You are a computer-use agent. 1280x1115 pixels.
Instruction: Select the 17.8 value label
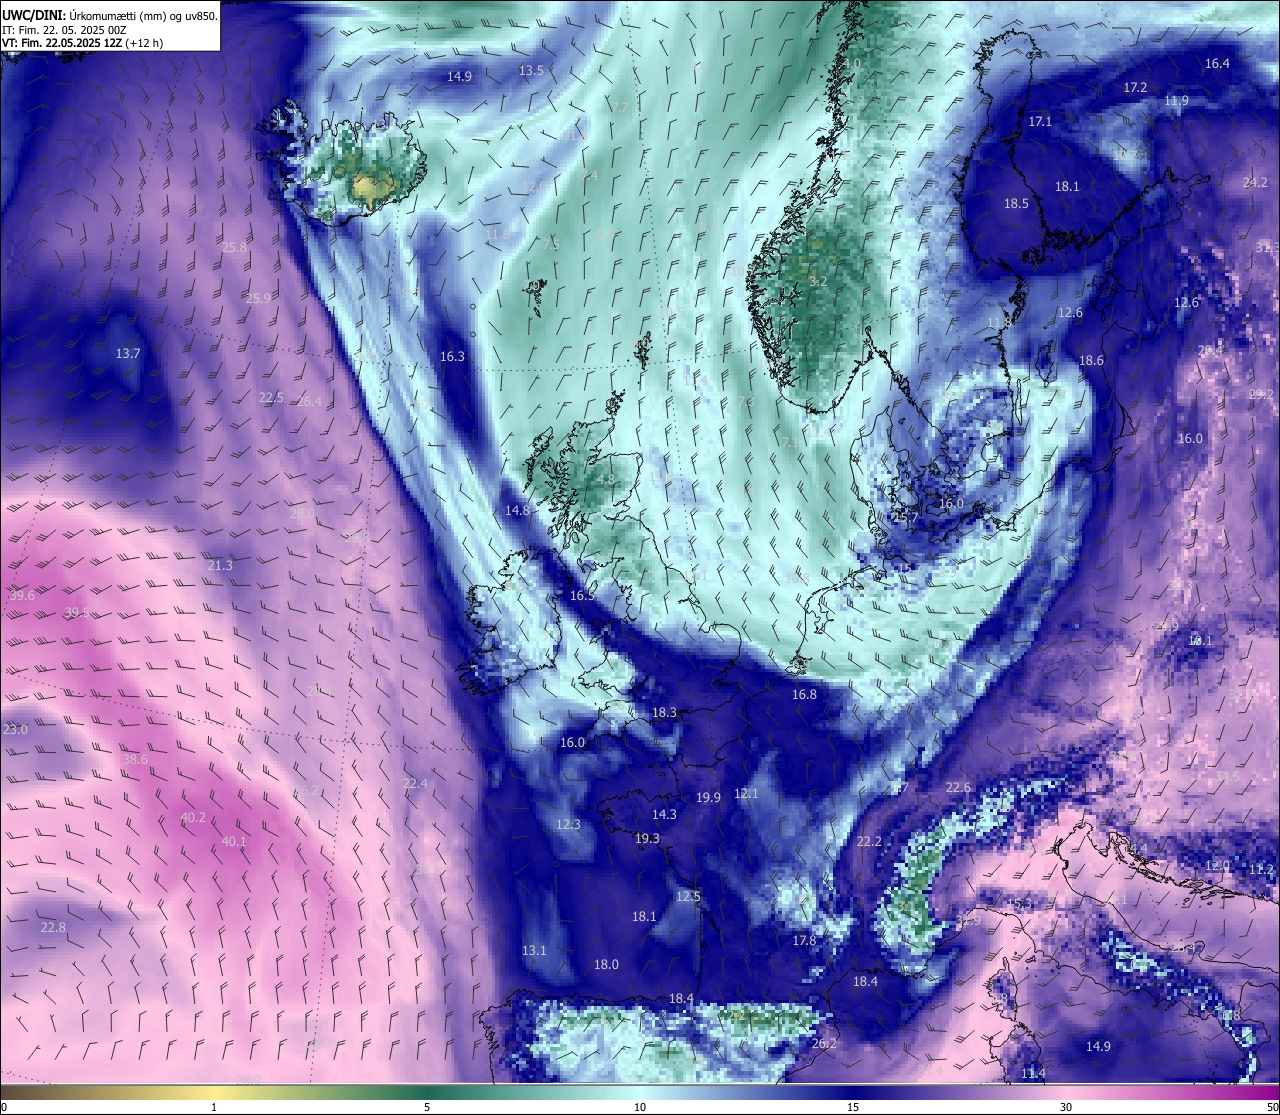(x=804, y=941)
